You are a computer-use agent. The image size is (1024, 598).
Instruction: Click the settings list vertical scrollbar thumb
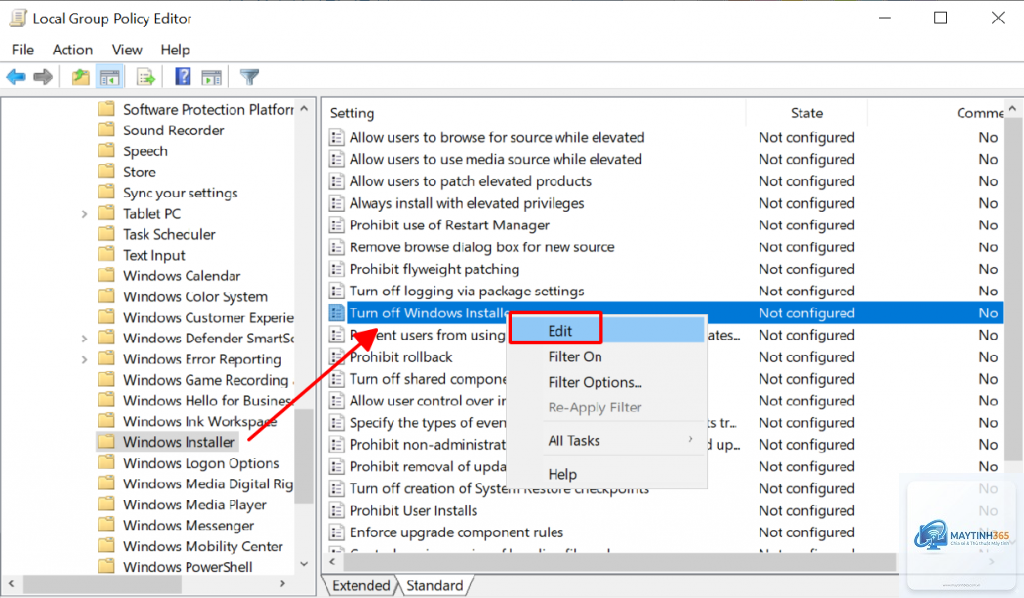tap(1012, 291)
